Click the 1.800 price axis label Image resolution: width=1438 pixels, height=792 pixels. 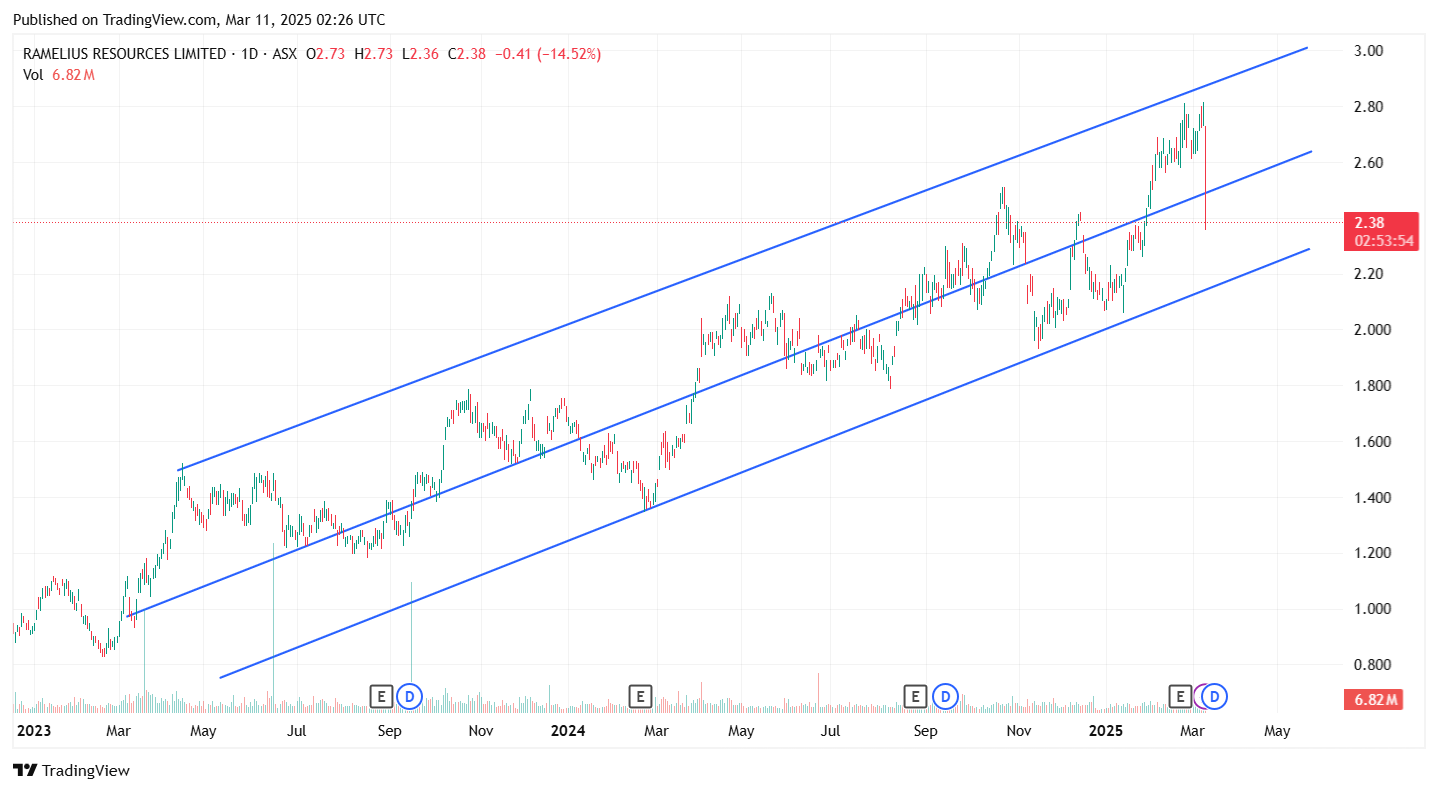[x=1372, y=386]
